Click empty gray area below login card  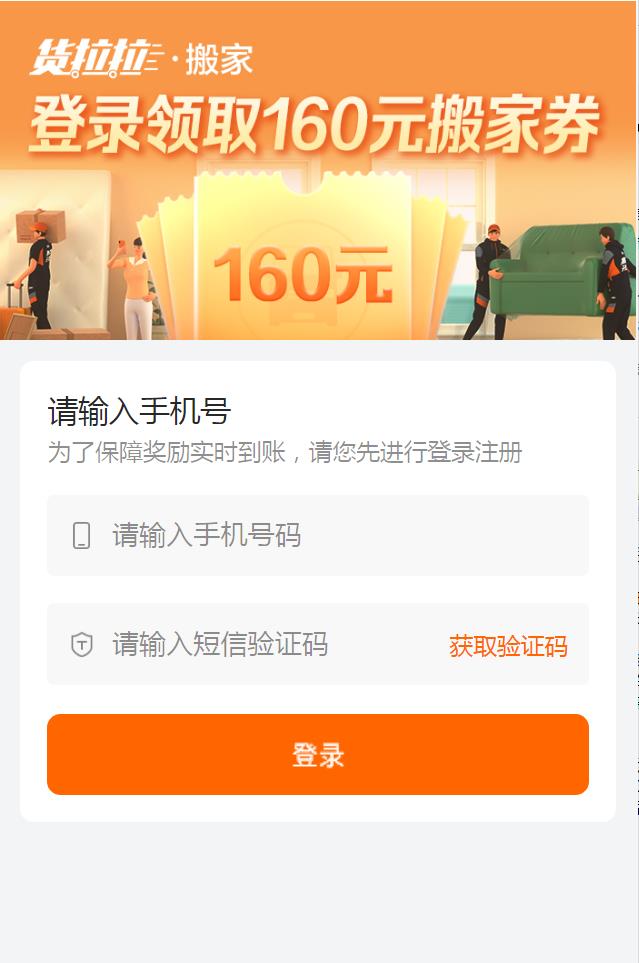coord(318,891)
